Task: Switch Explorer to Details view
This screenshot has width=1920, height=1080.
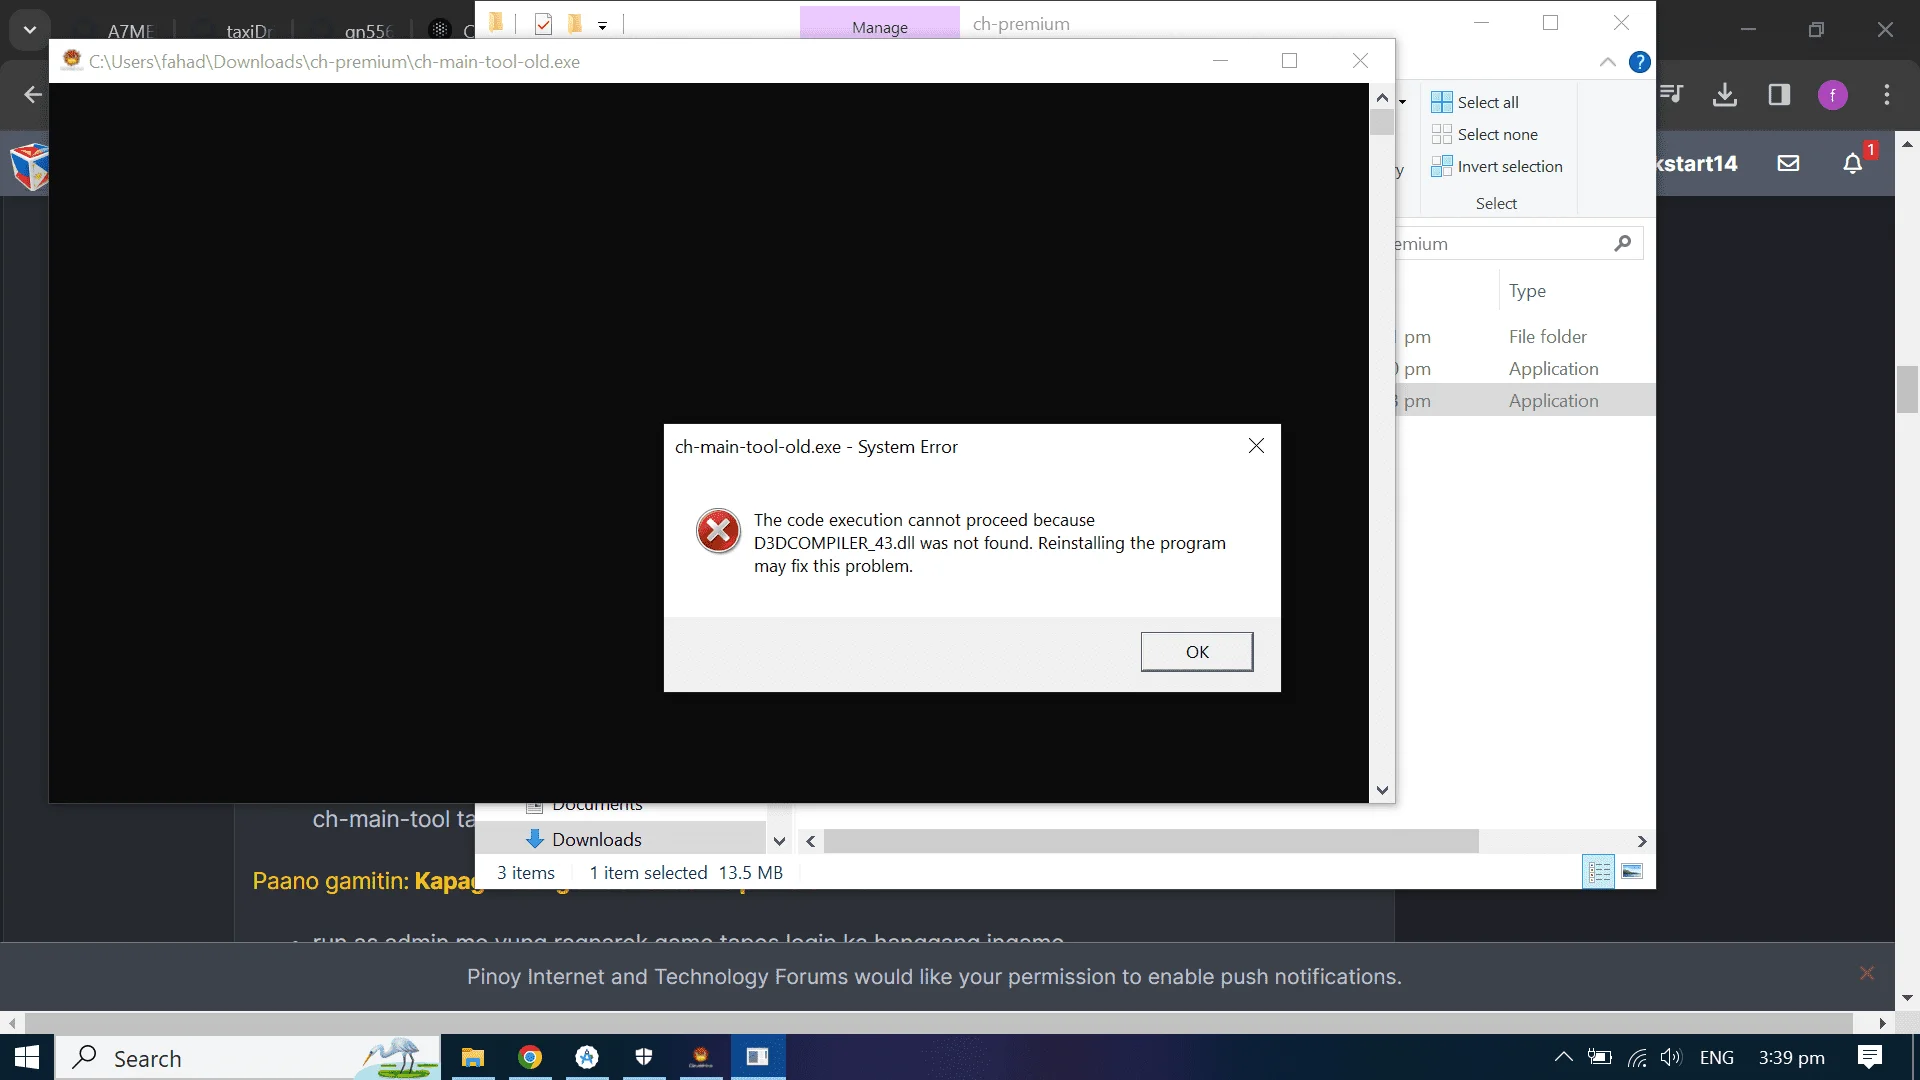Action: 1599,872
